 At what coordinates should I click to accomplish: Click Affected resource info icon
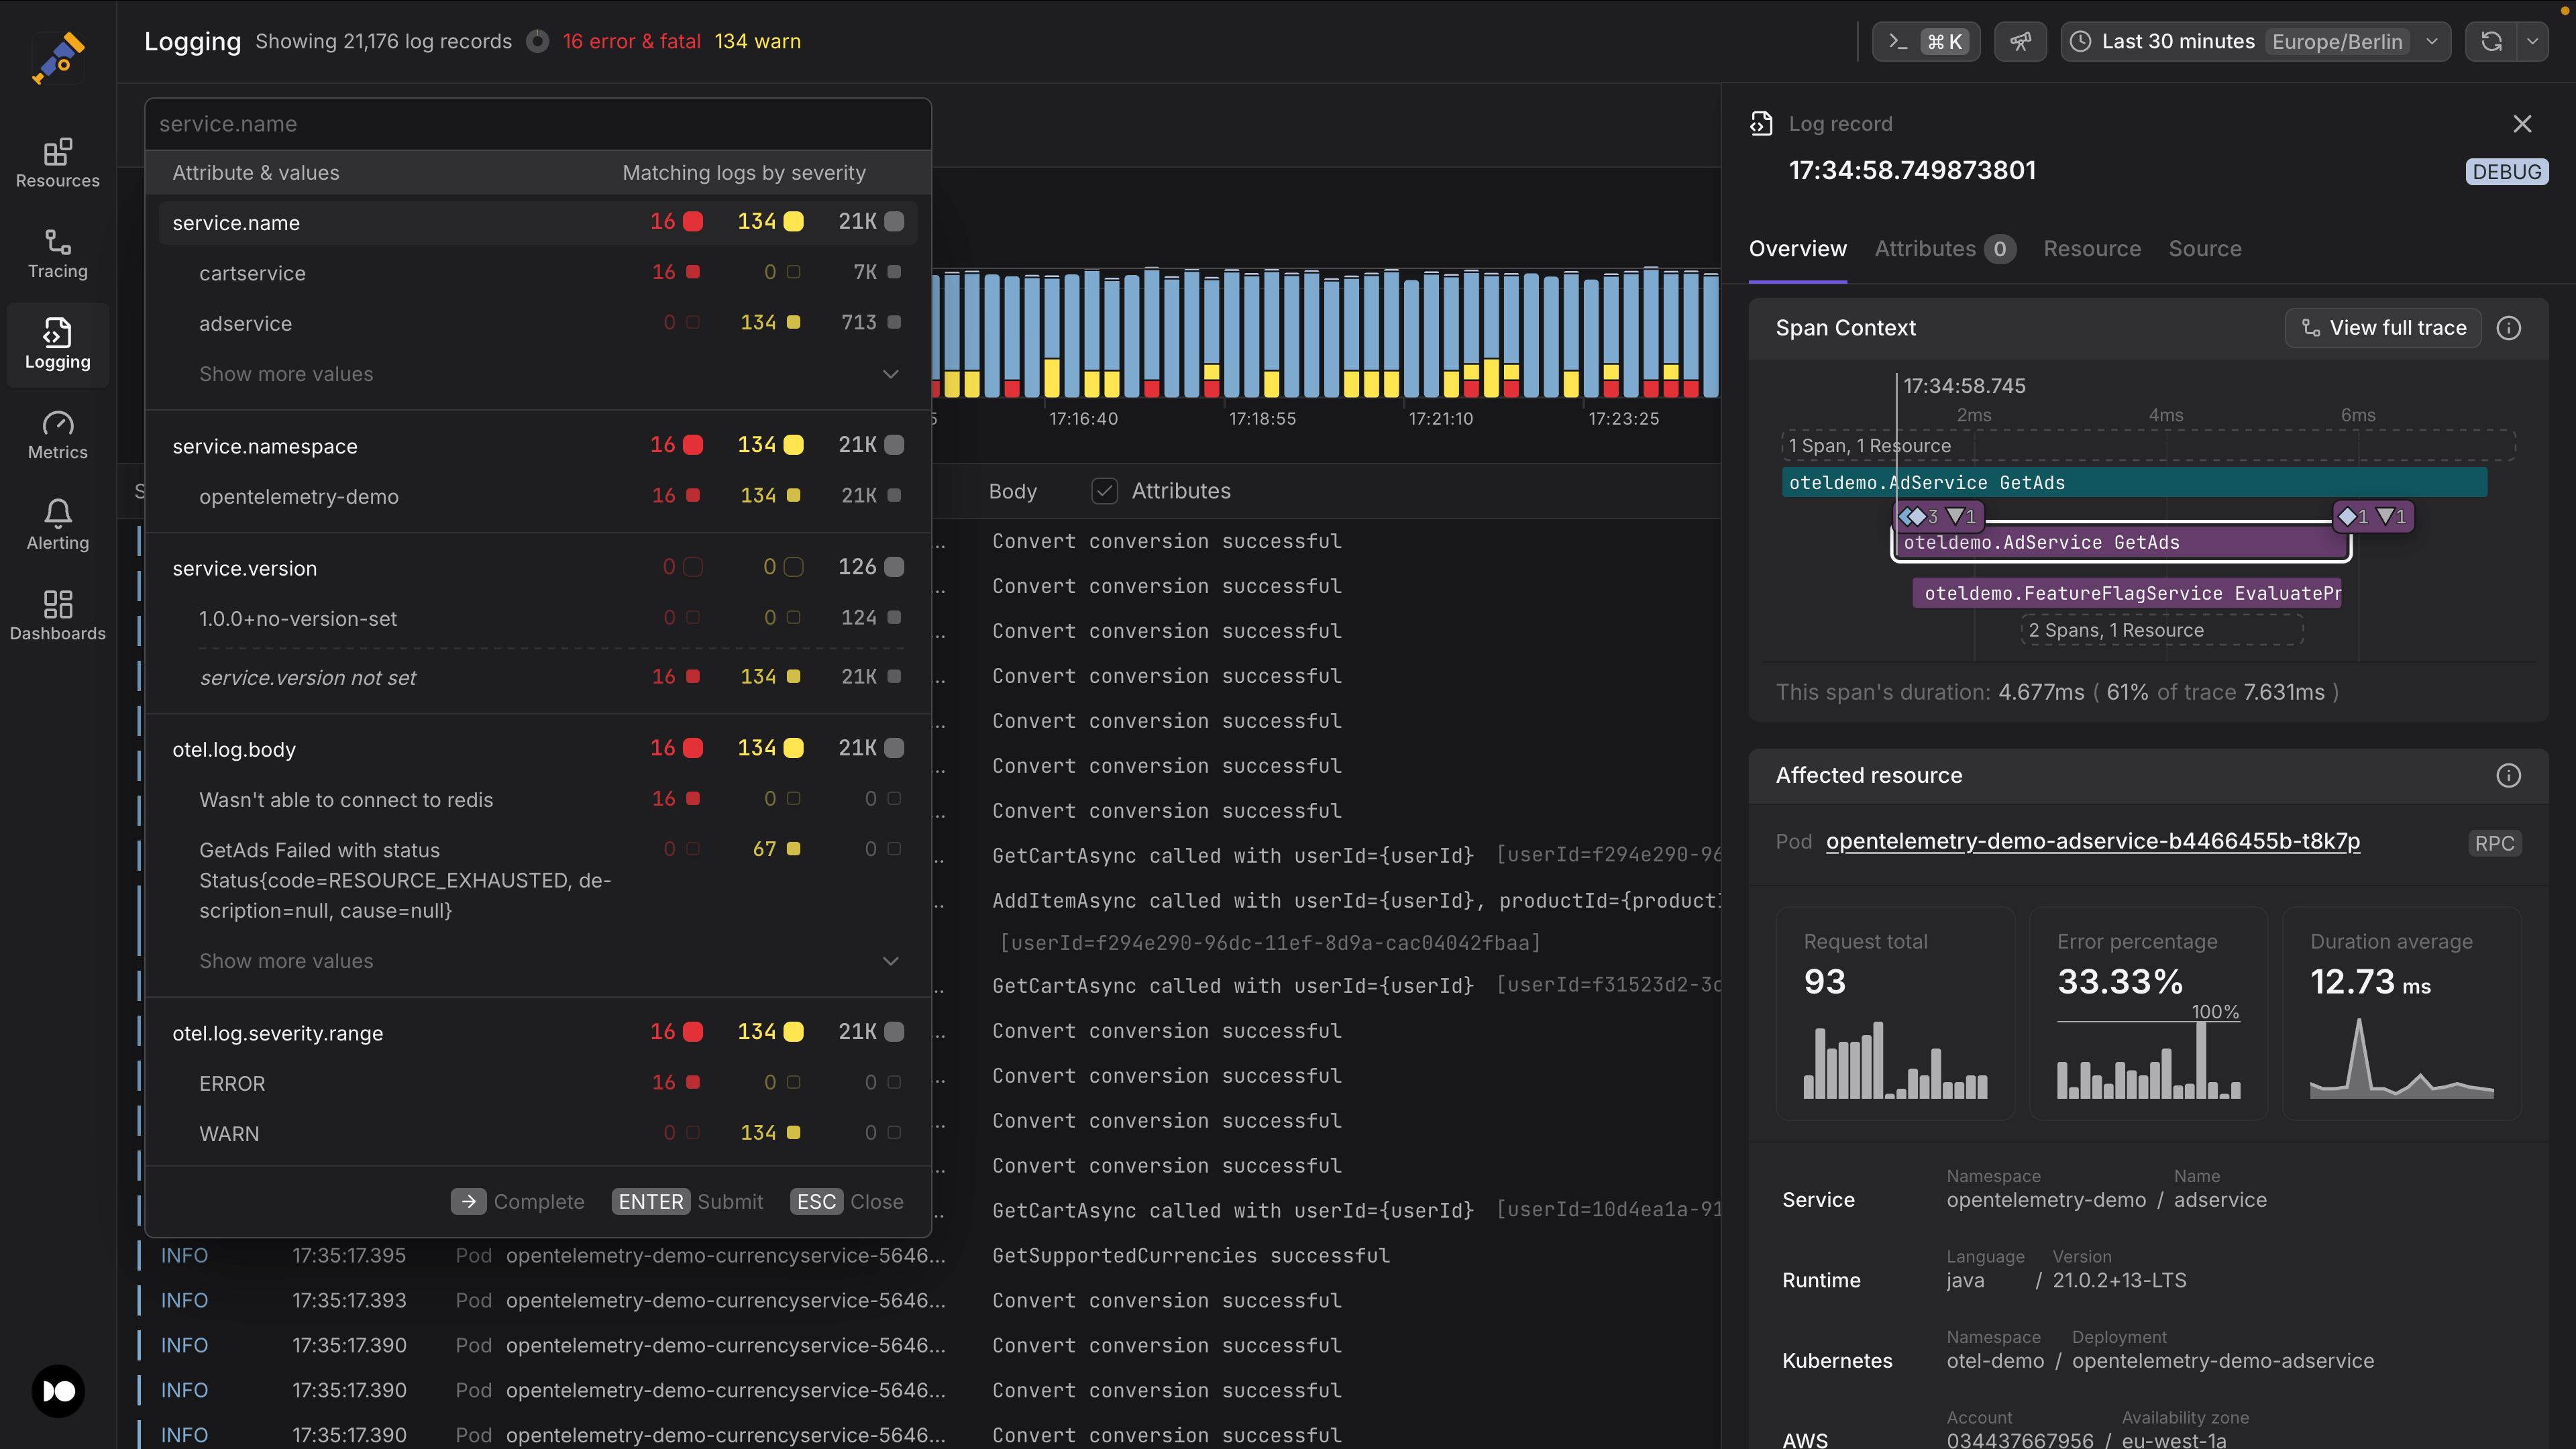coord(2508,775)
